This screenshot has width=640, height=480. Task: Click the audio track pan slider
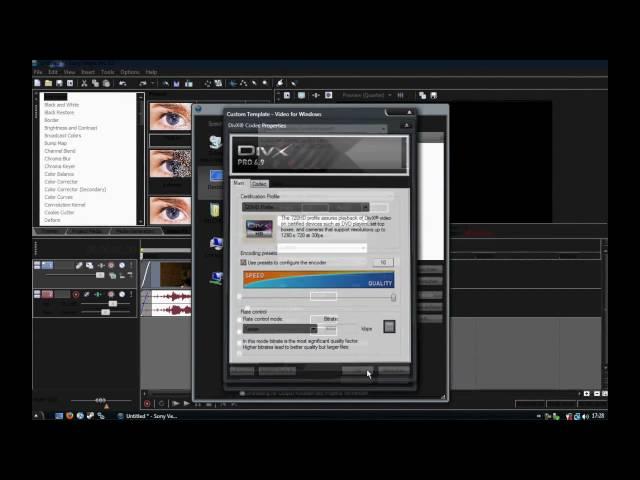(x=106, y=312)
